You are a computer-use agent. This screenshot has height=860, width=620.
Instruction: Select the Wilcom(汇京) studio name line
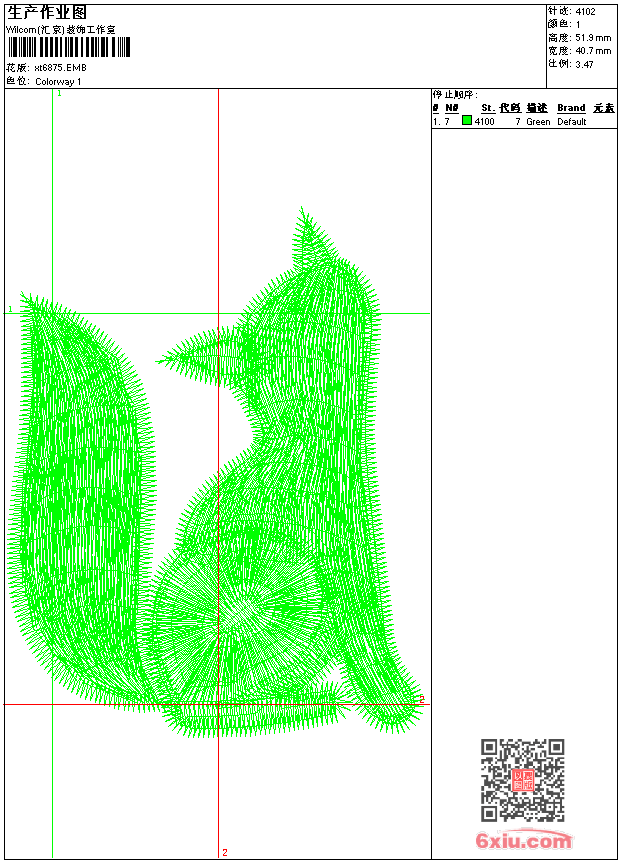[60, 30]
